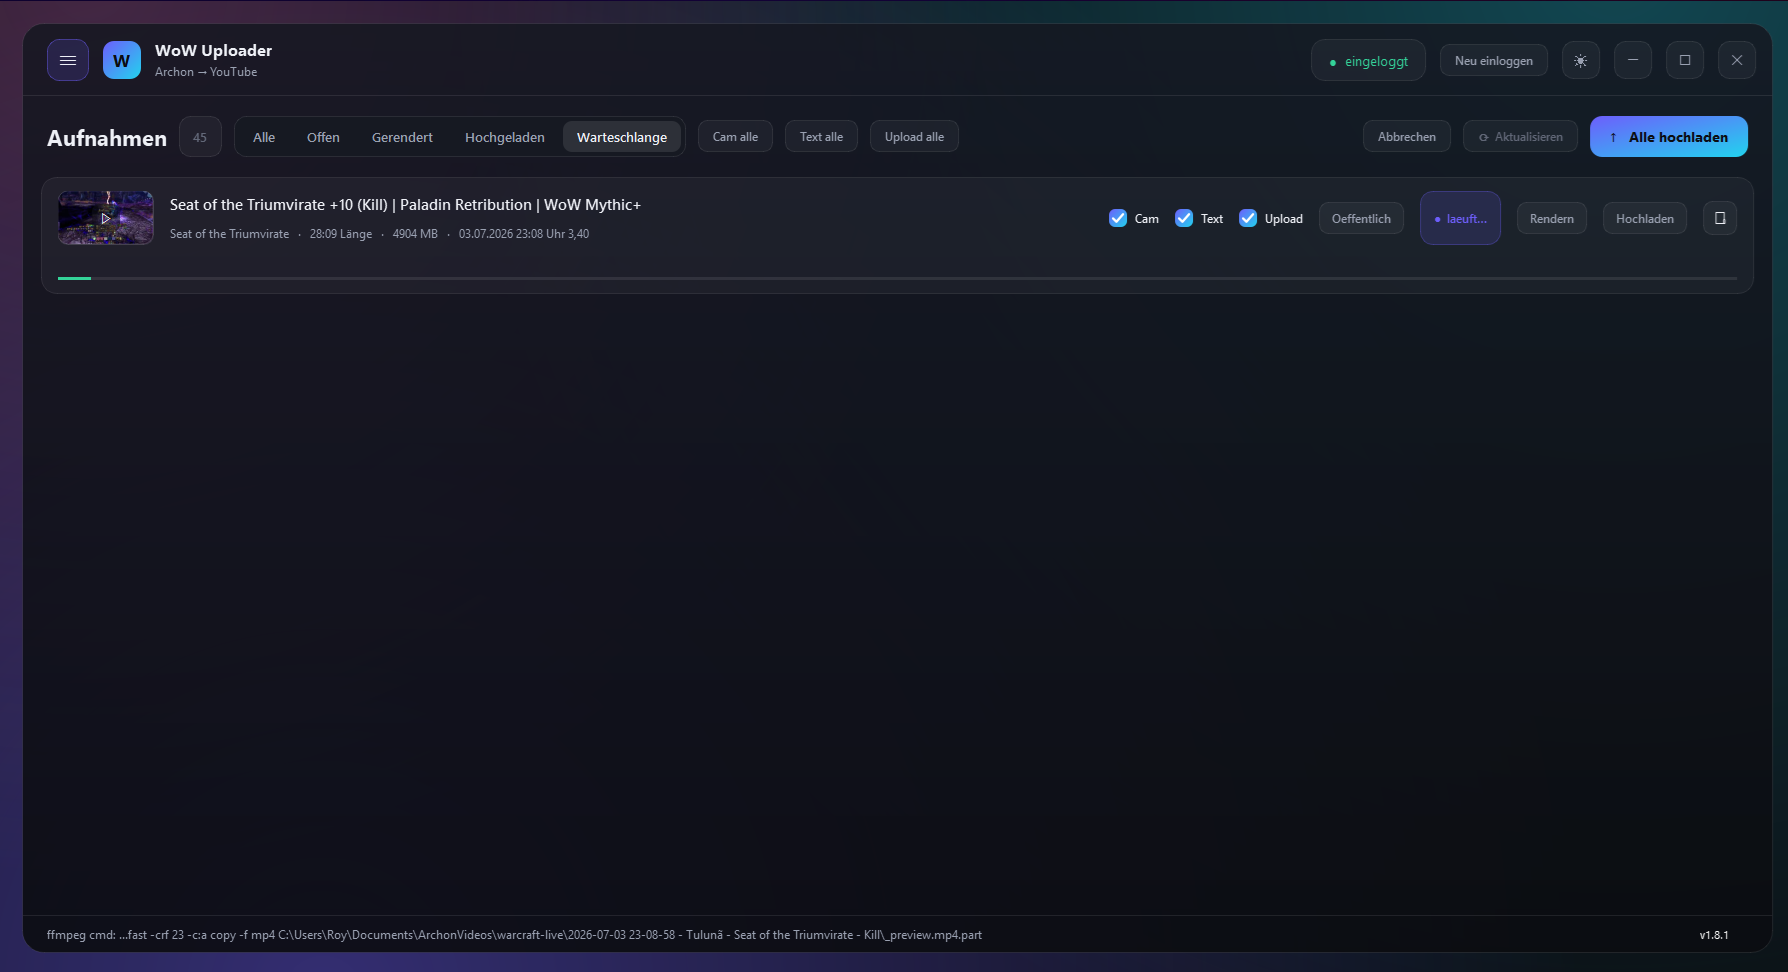Switch to the Alle tab

[x=264, y=137]
